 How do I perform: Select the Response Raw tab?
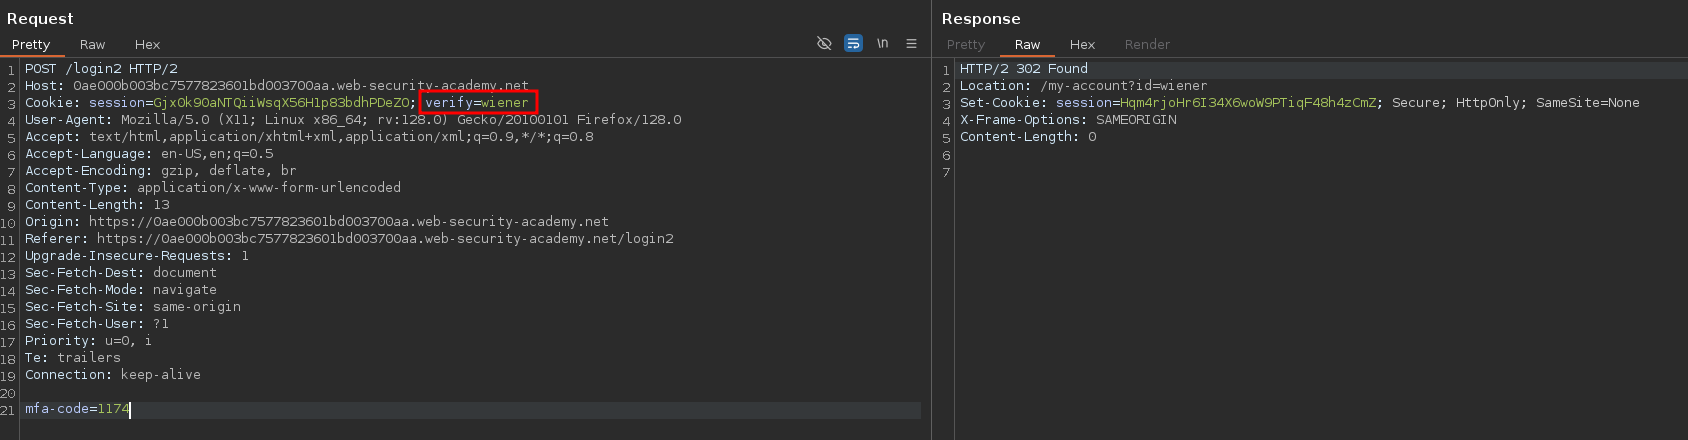(x=1027, y=44)
